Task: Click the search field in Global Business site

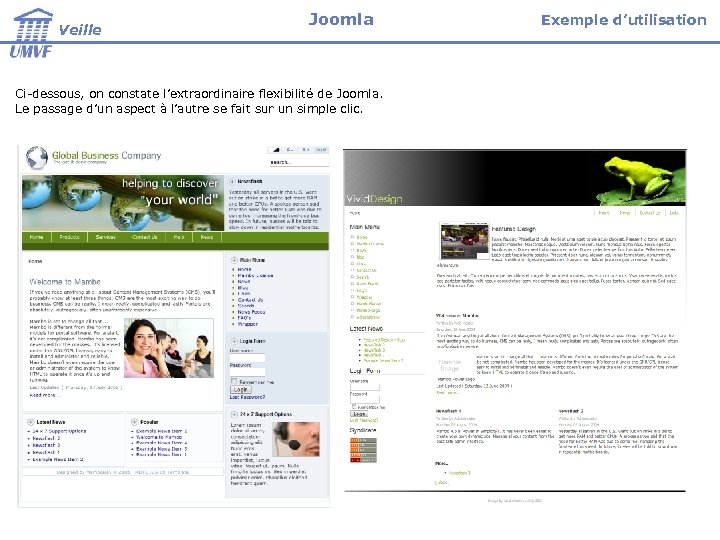Action: point(298,163)
